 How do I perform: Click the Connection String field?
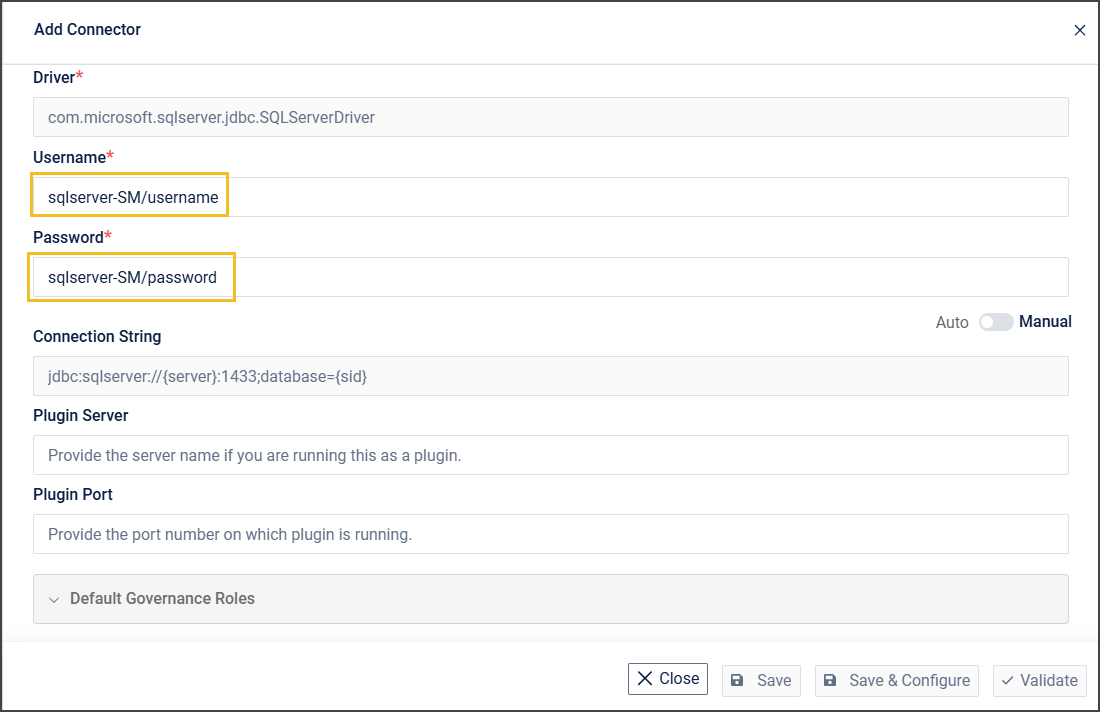[550, 376]
